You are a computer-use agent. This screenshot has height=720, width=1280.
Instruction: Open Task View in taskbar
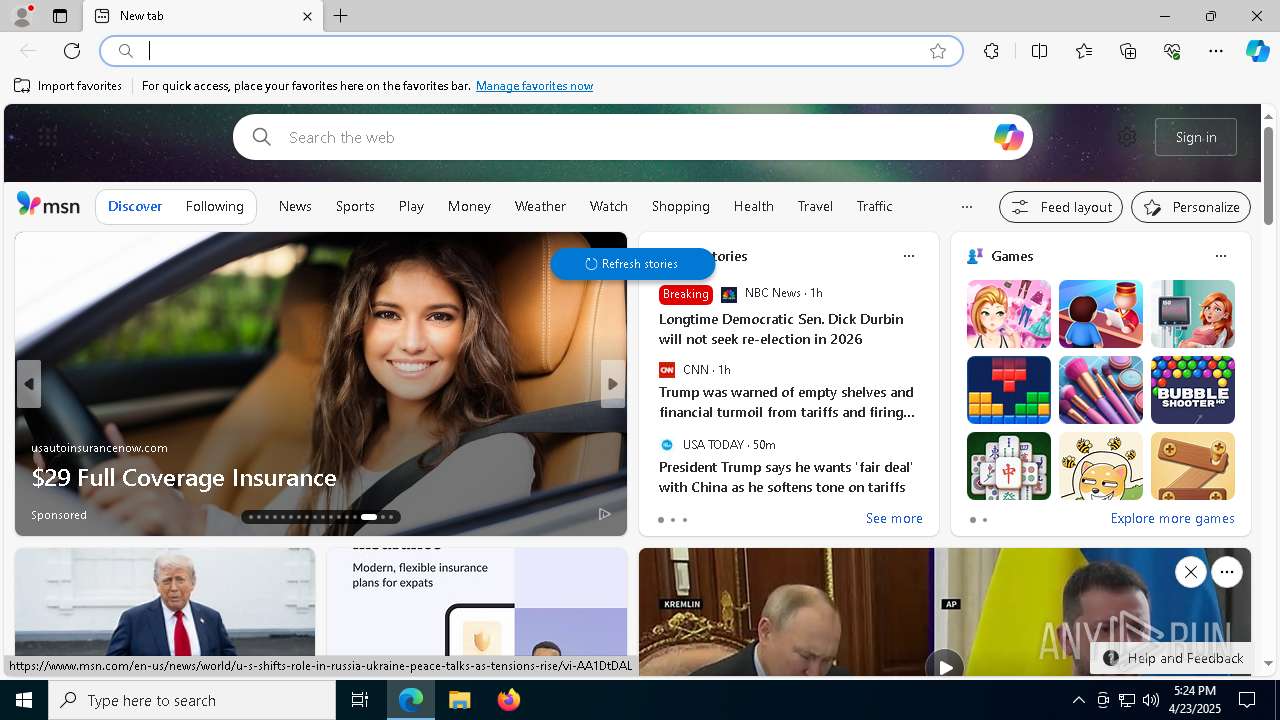(360, 700)
